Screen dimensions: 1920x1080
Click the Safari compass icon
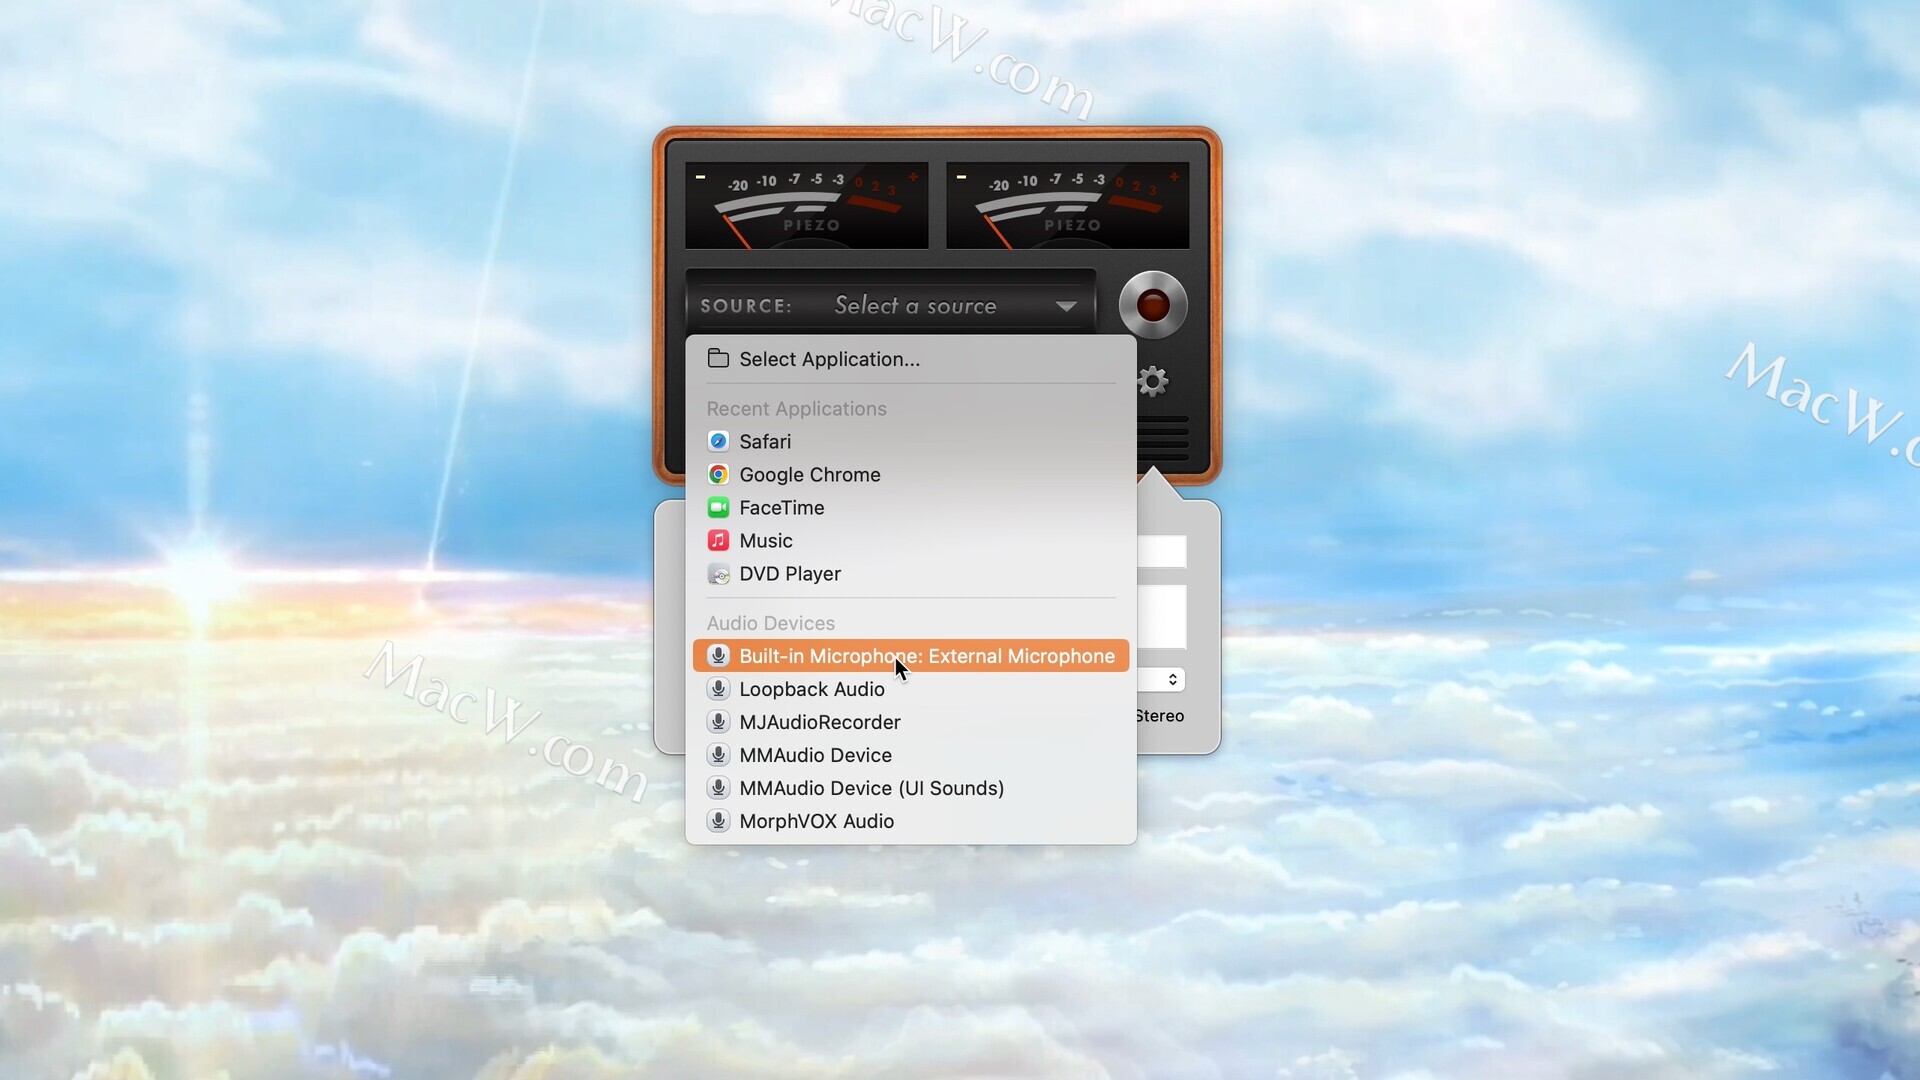[x=718, y=441]
